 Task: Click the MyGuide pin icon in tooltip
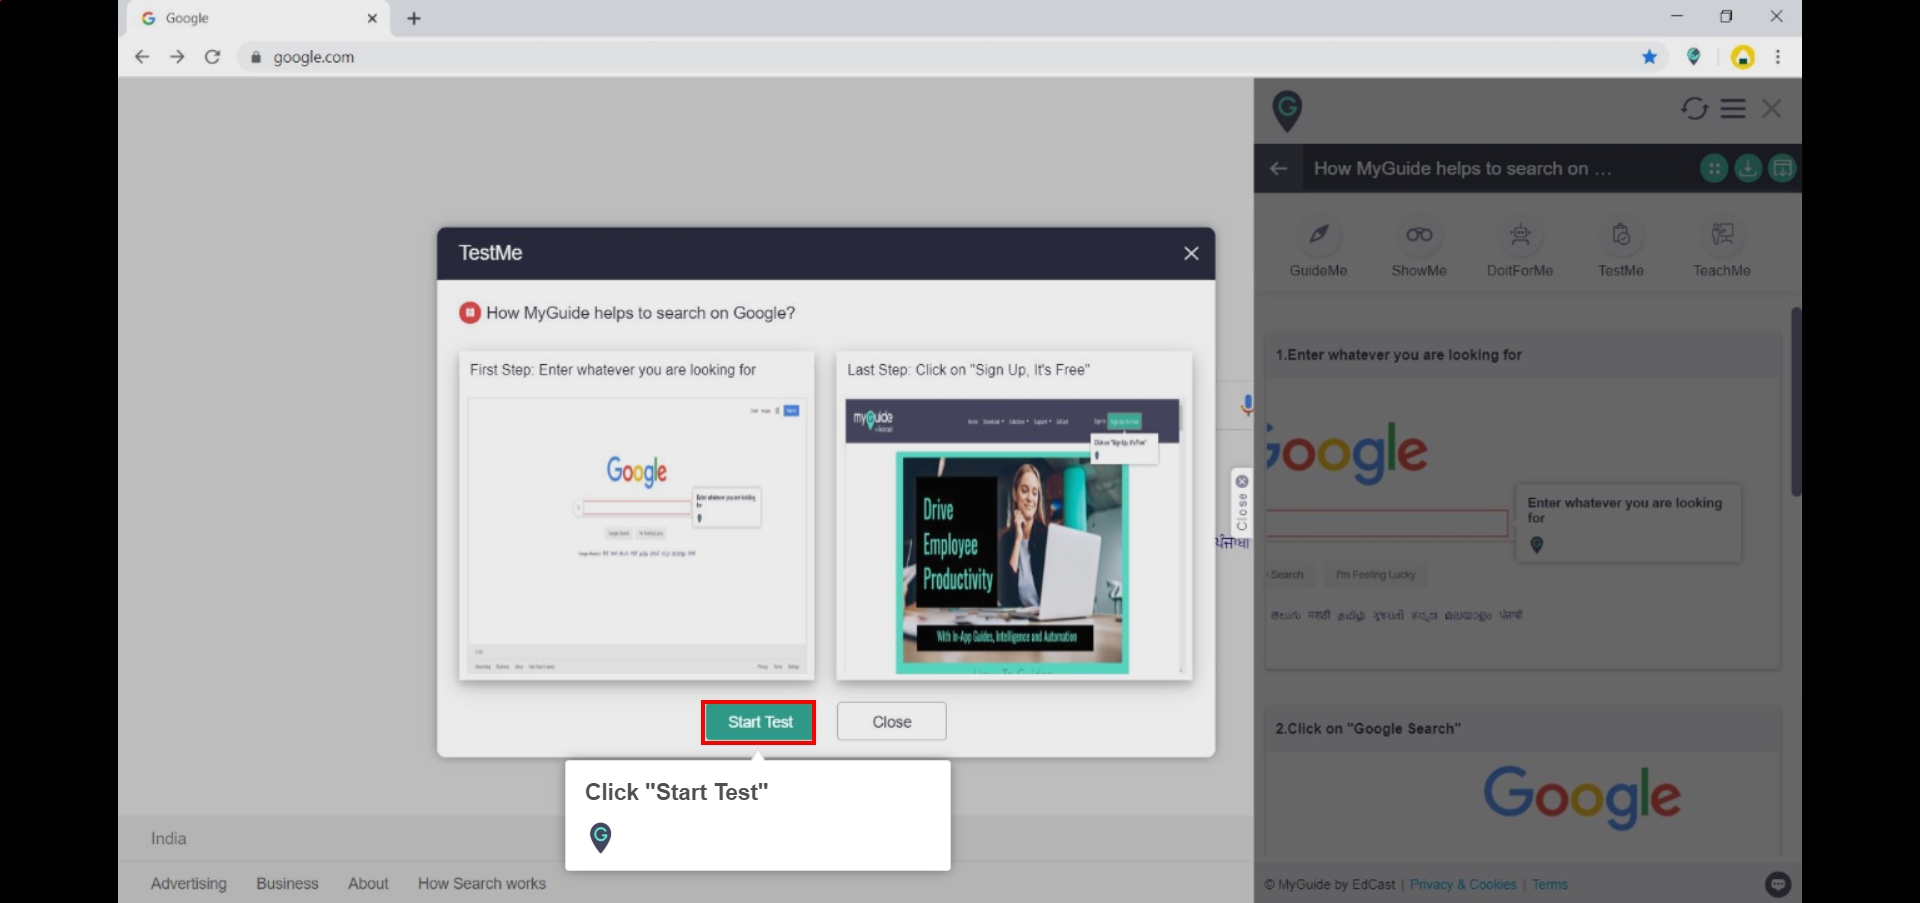coord(600,837)
